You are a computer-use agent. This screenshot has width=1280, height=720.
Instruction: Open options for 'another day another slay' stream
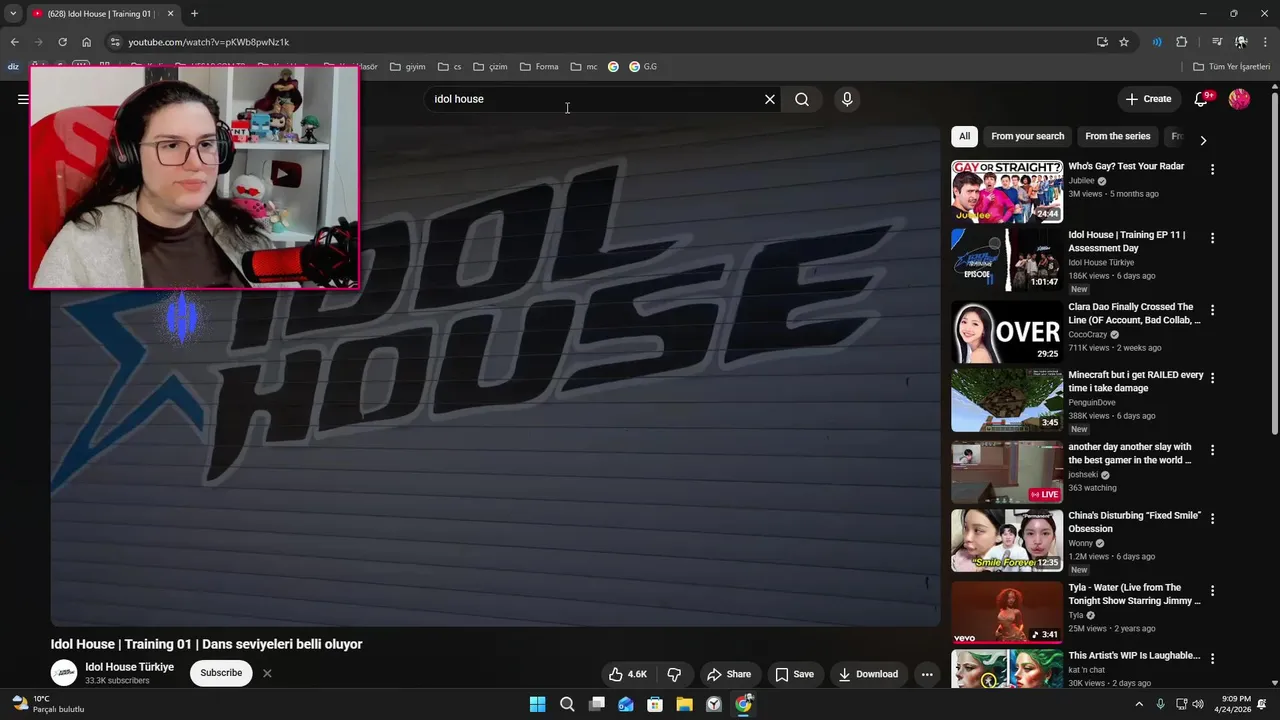tap(1212, 450)
